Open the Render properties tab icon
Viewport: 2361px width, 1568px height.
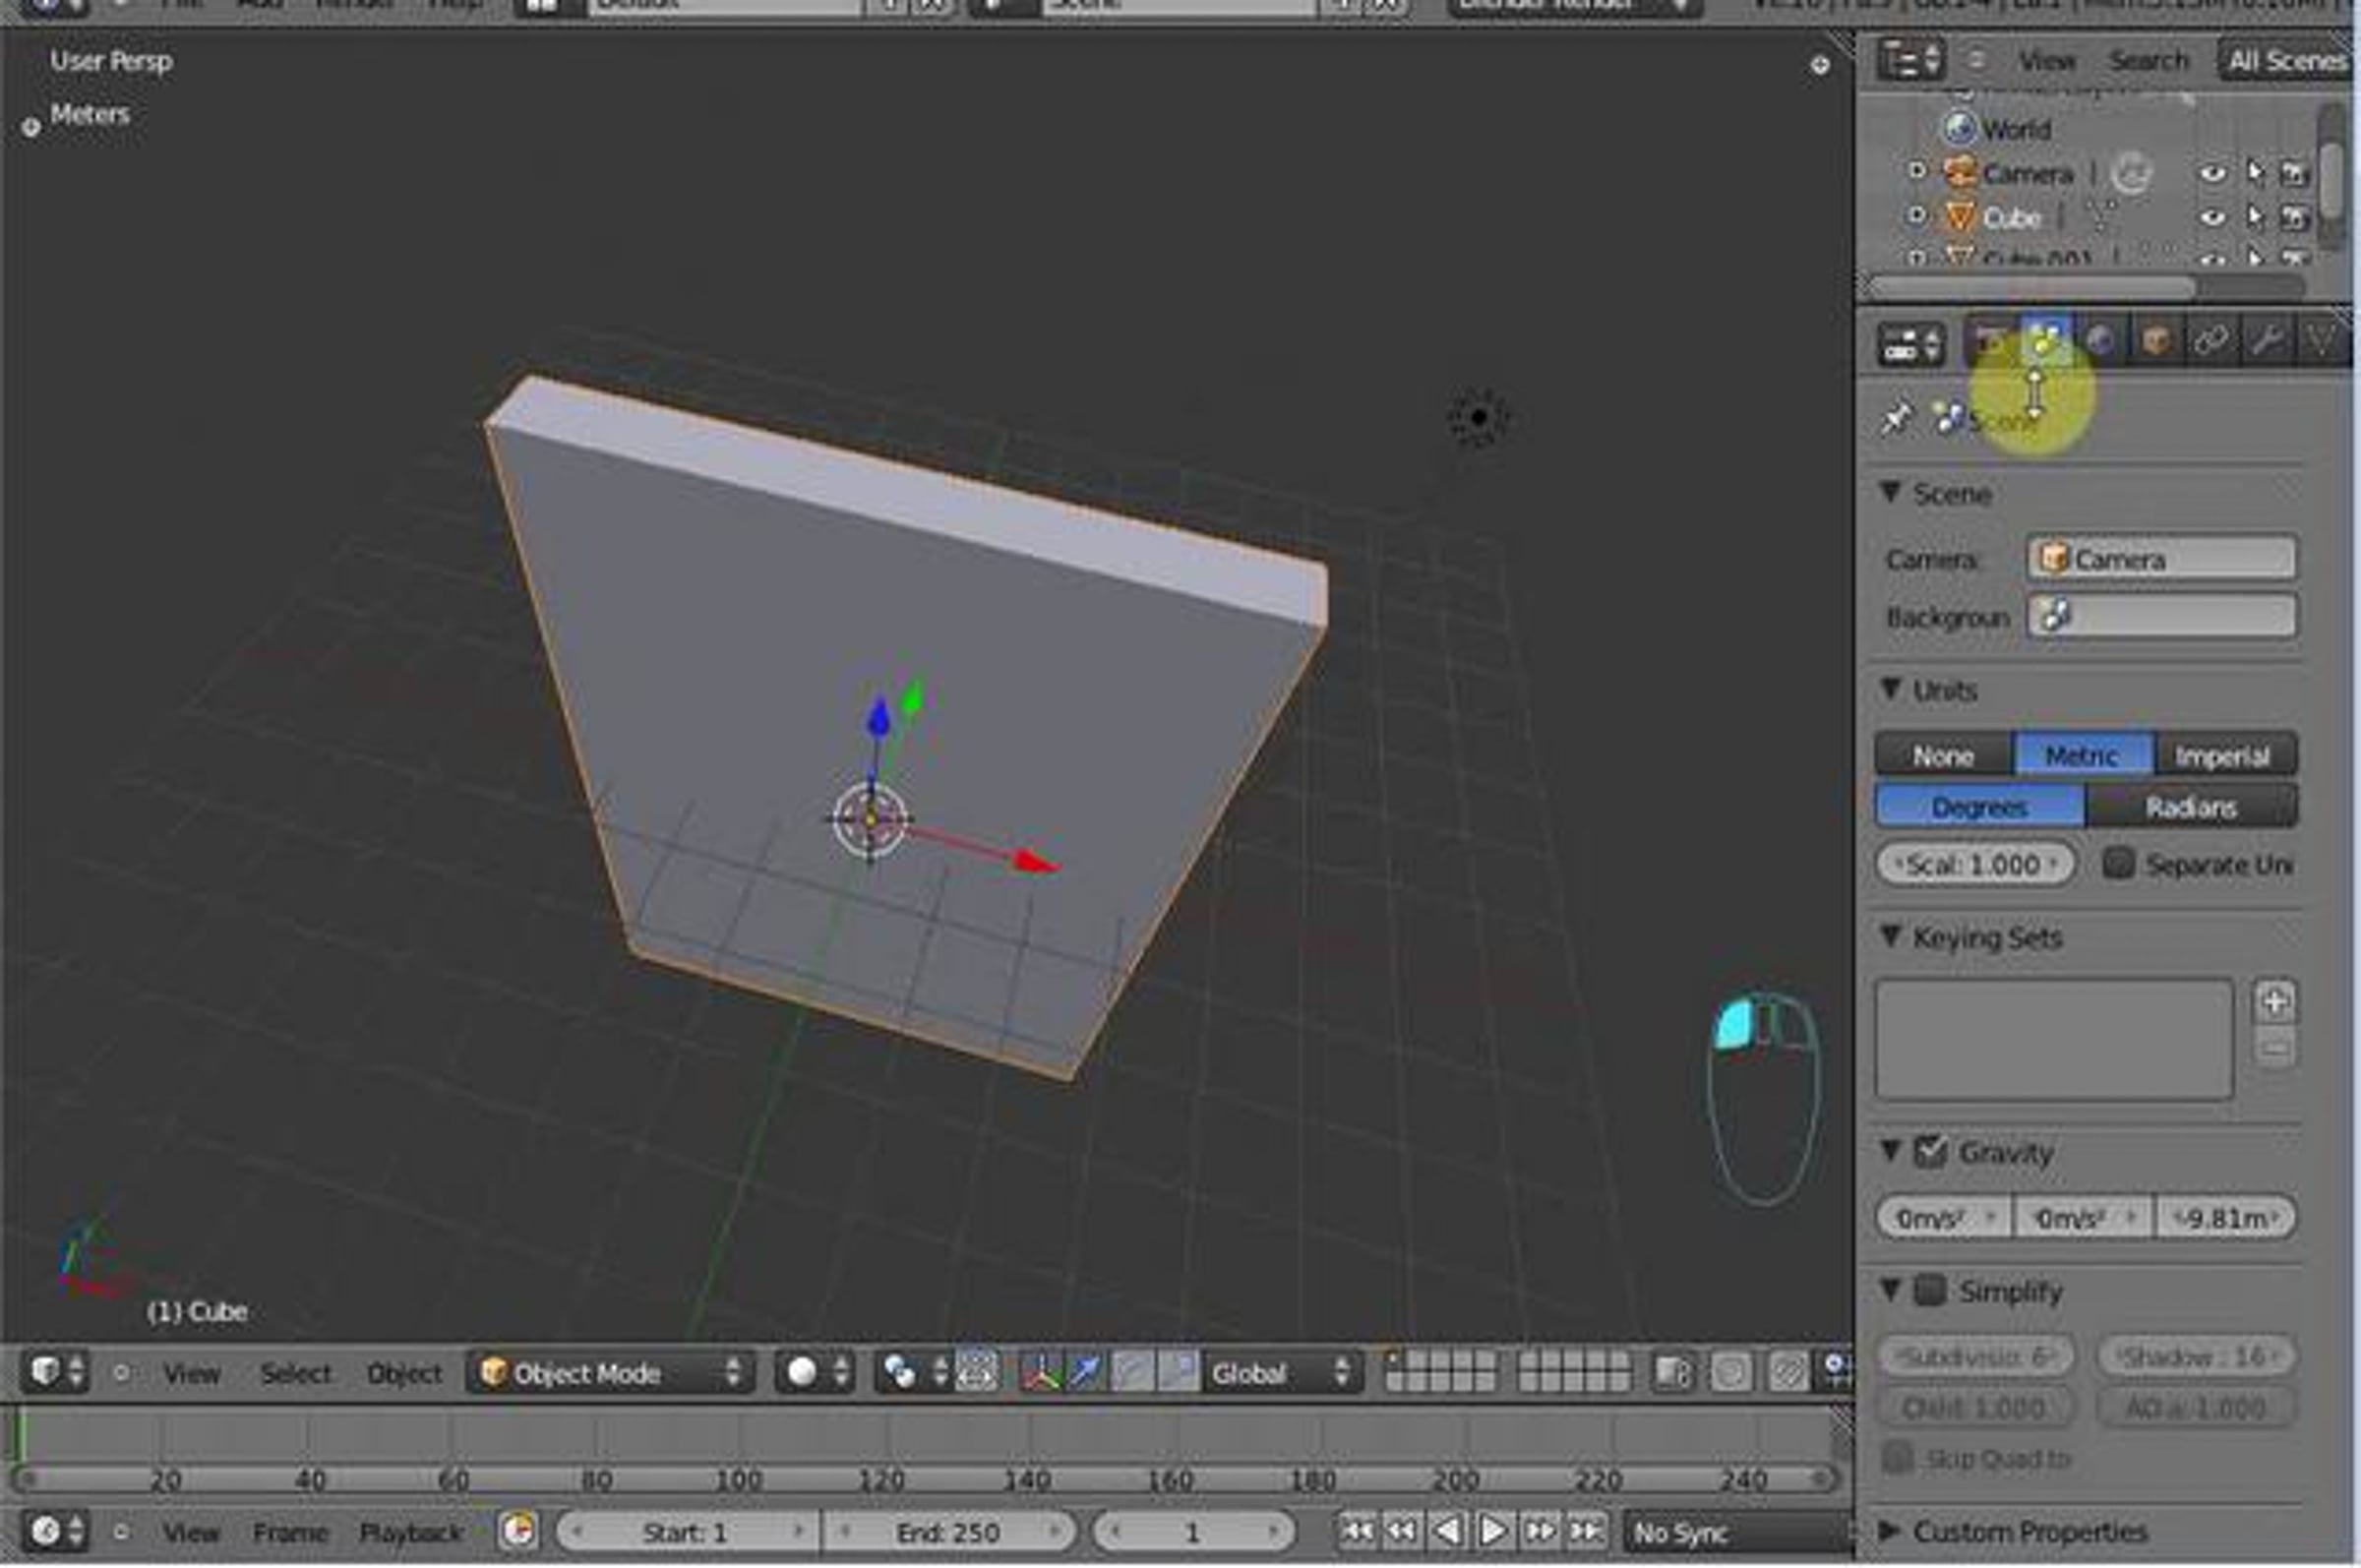[x=1989, y=342]
